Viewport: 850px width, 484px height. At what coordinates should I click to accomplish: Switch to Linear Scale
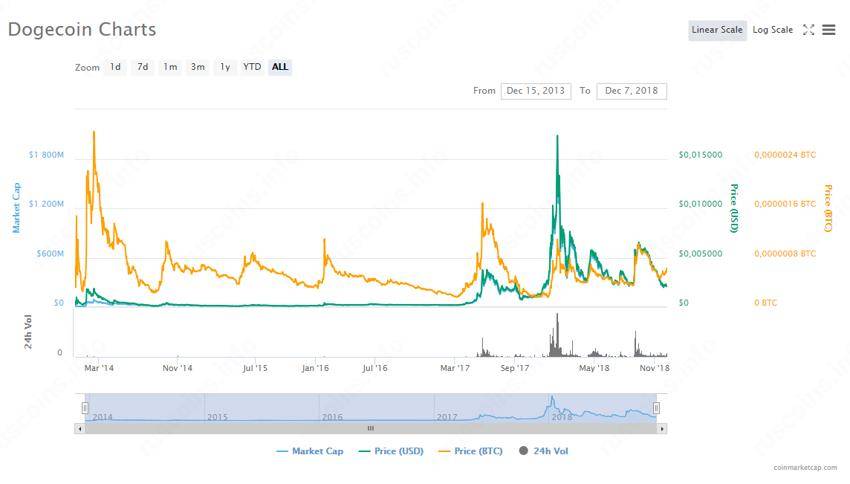coord(717,30)
